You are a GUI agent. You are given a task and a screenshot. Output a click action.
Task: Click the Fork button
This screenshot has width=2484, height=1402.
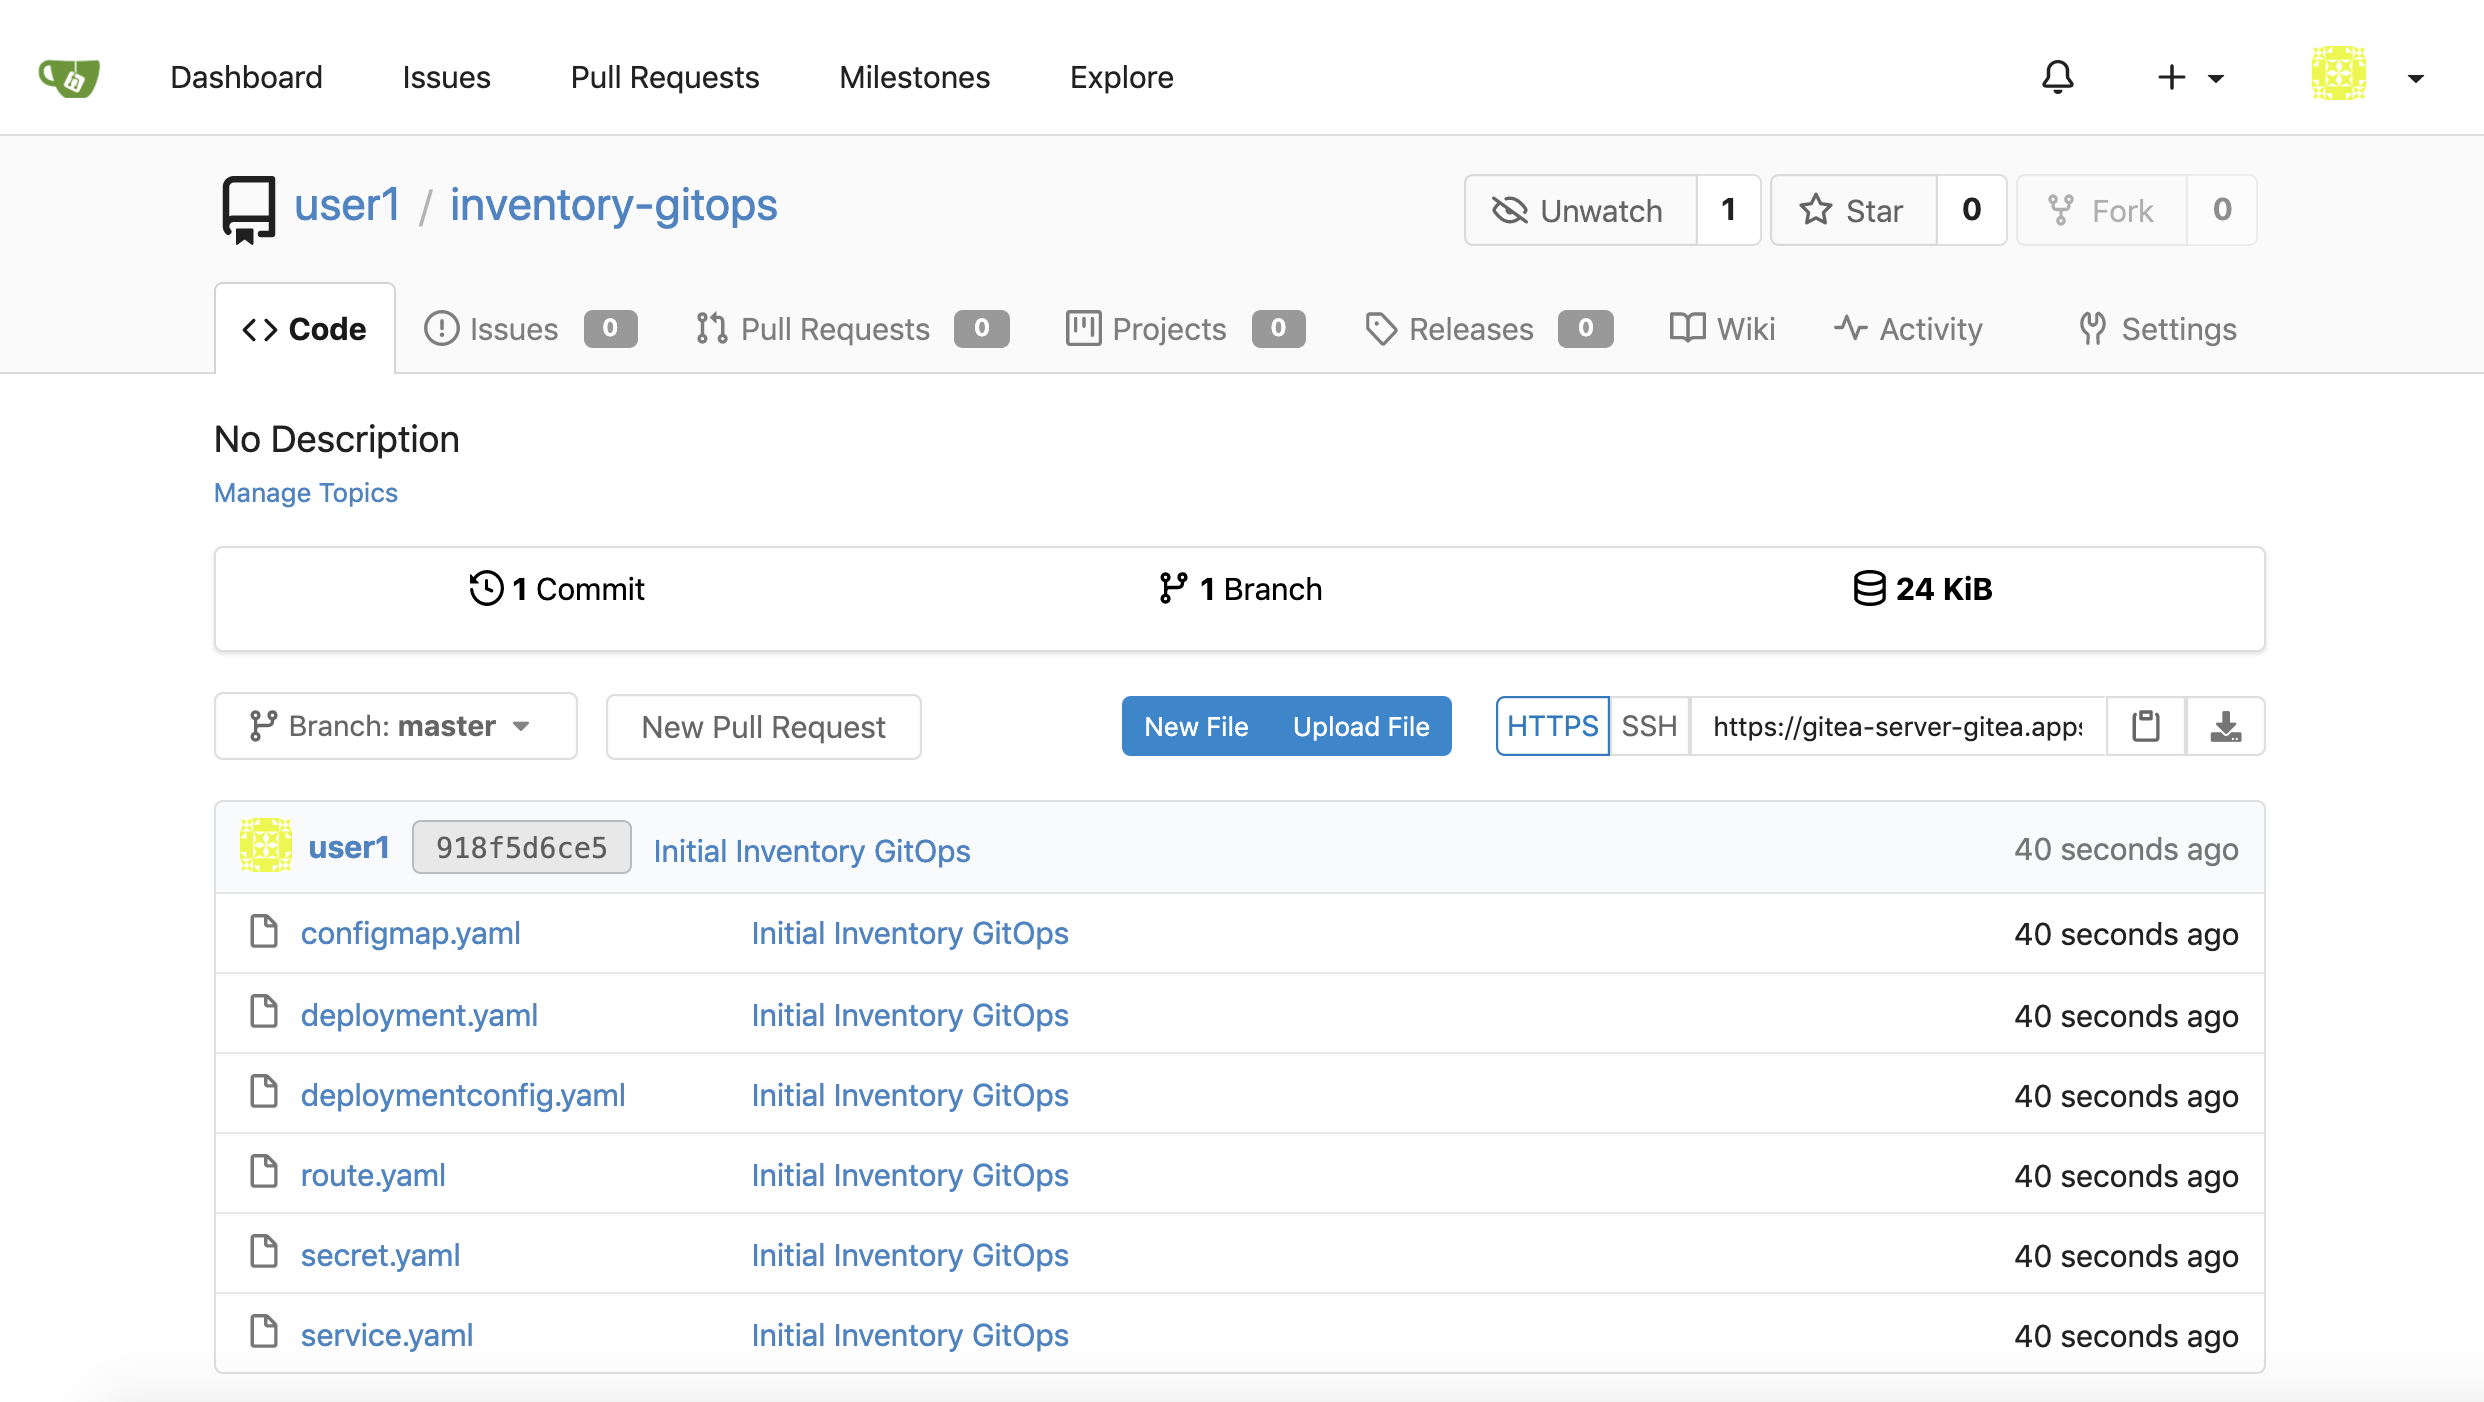2100,210
